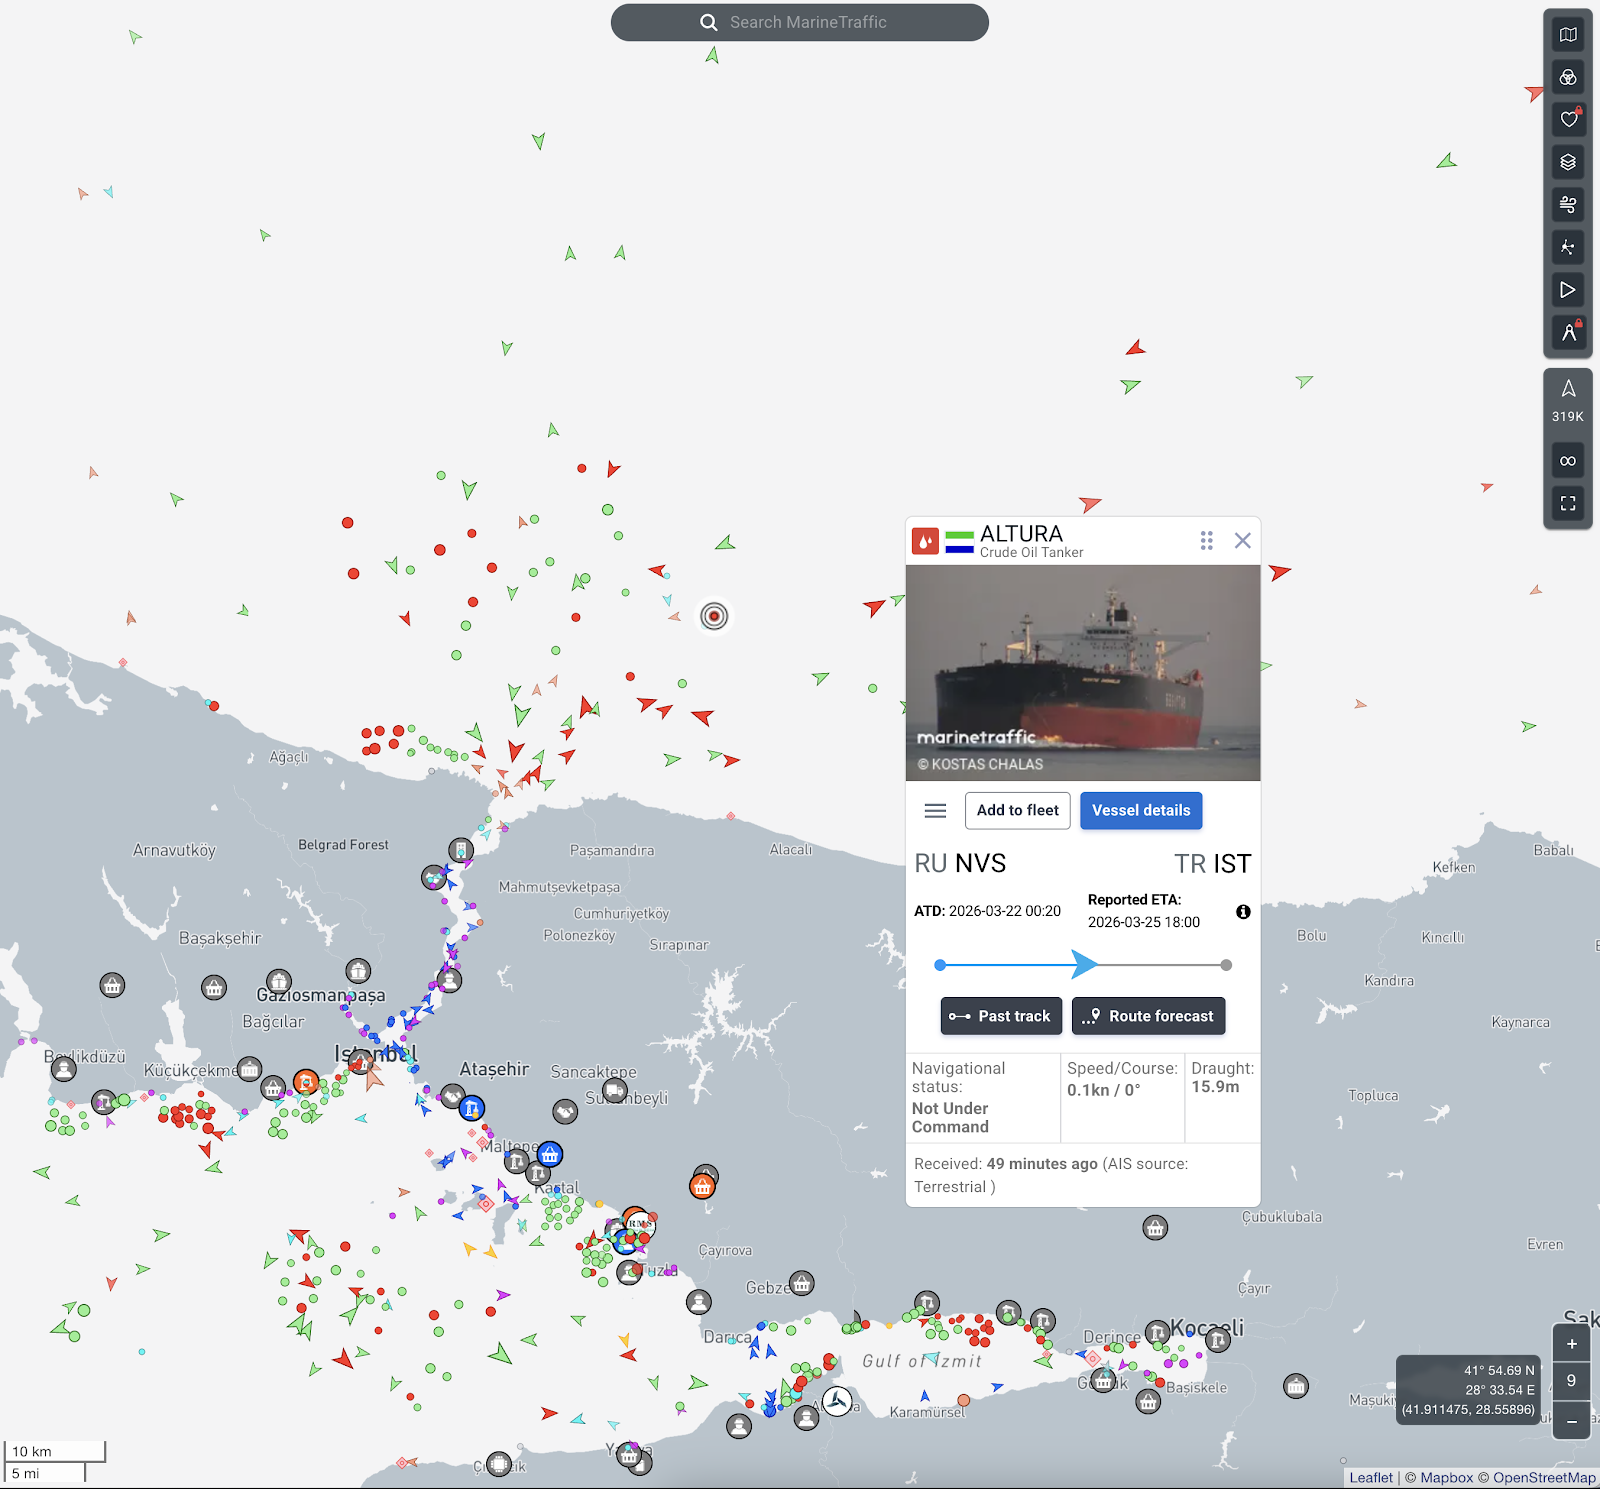Click the Kocaeli city label
The image size is (1600, 1489).
coord(1207,1327)
